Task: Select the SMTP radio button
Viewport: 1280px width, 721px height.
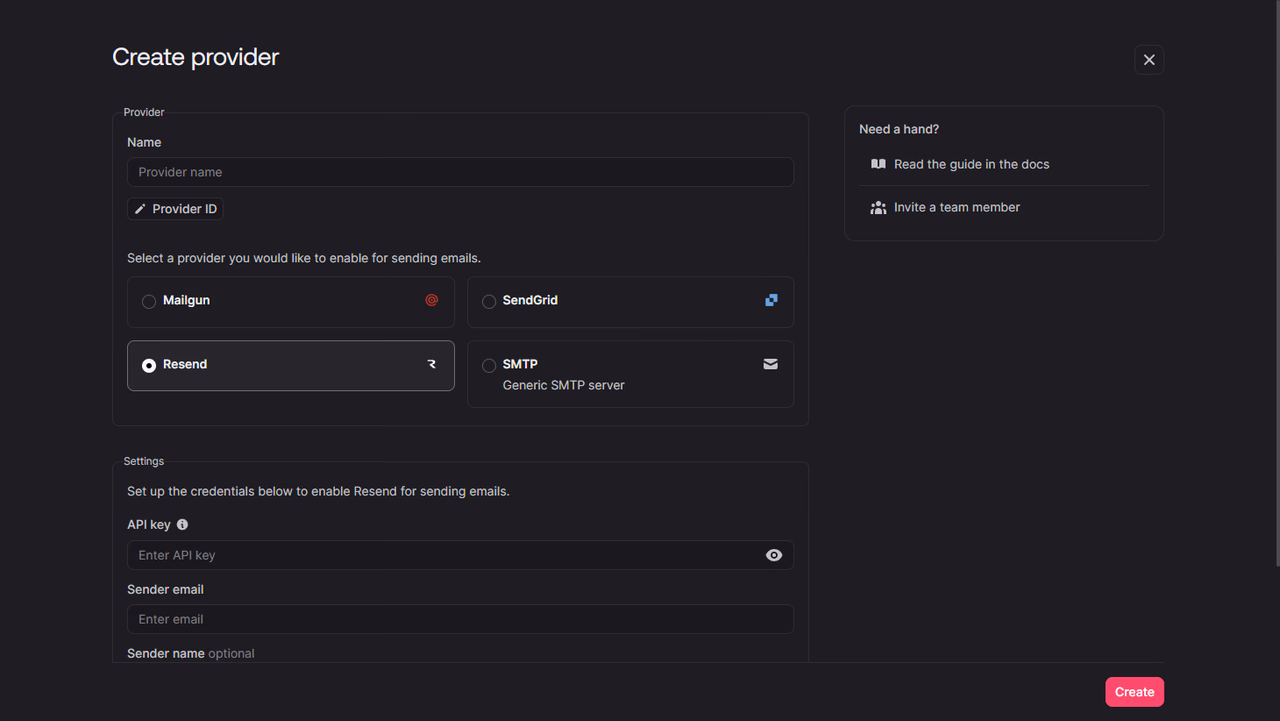Action: [489, 366]
